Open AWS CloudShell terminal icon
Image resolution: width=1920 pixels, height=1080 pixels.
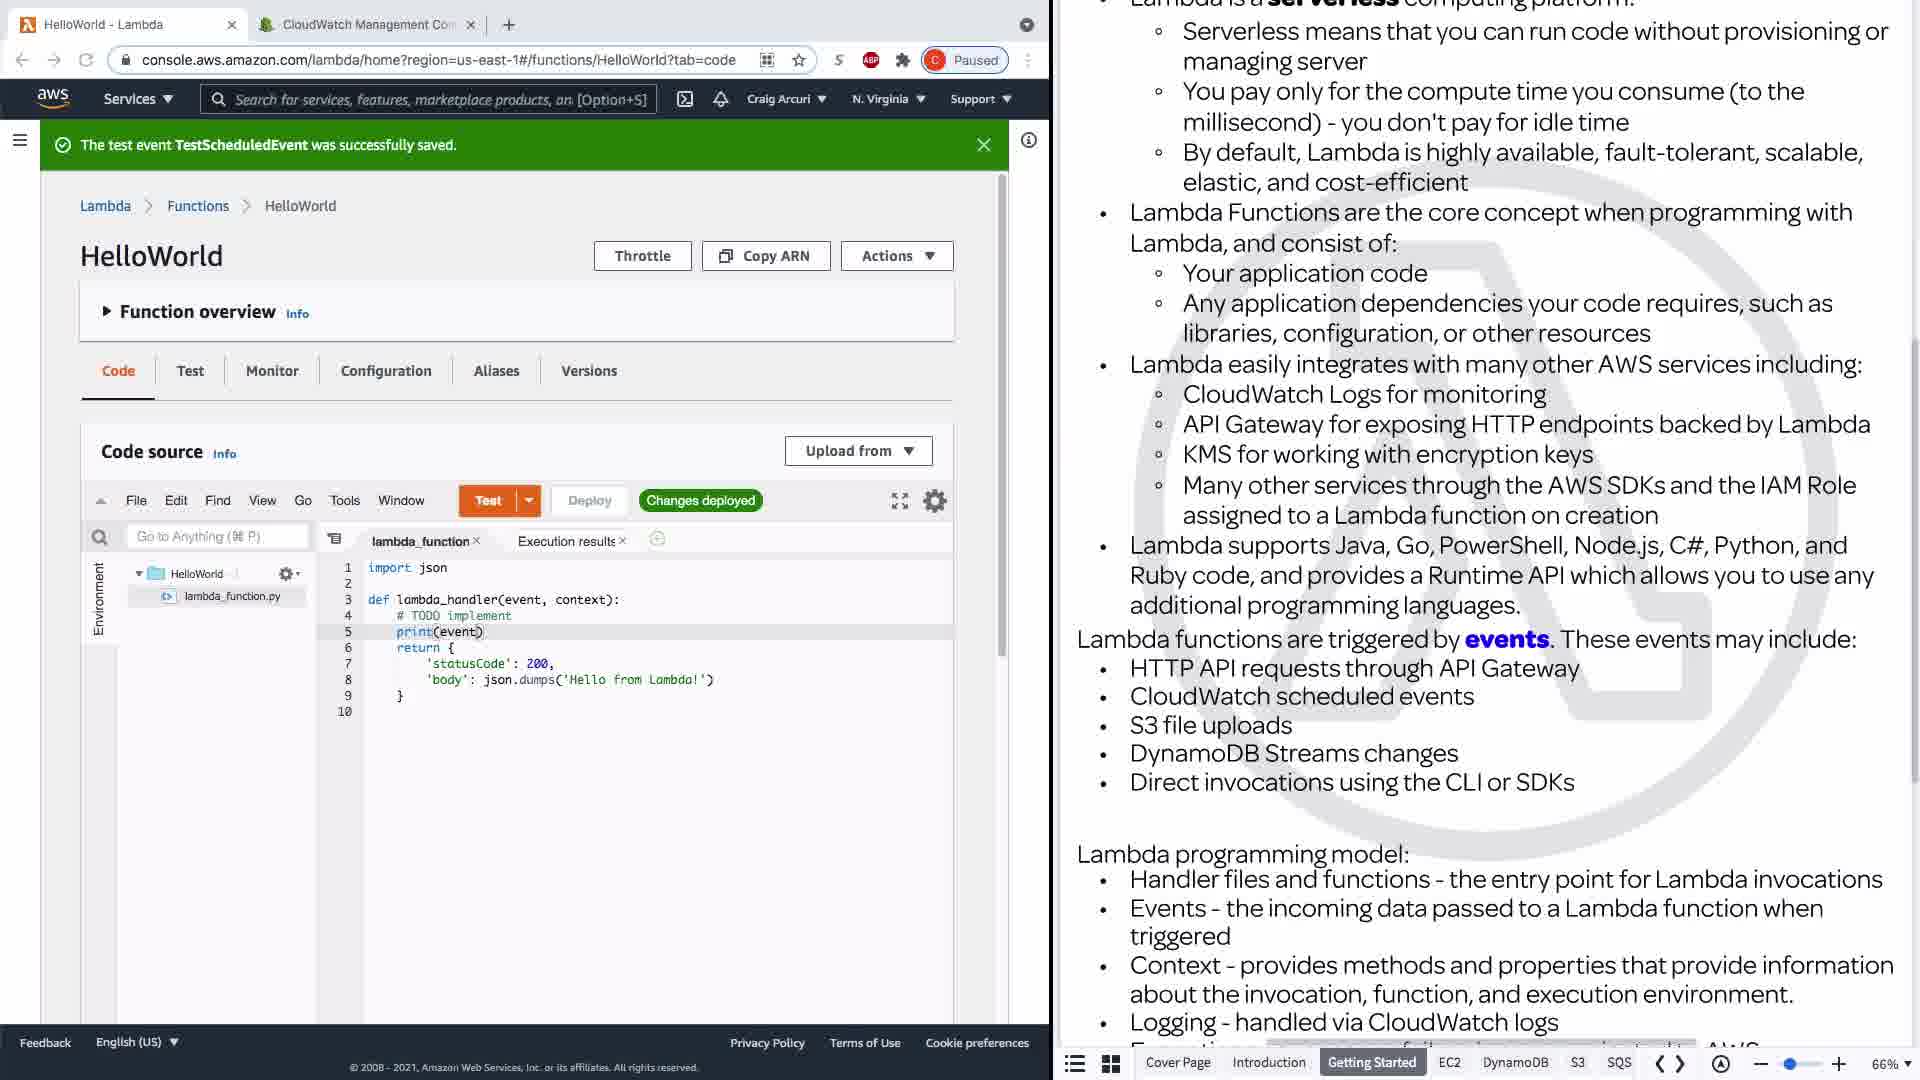685,99
